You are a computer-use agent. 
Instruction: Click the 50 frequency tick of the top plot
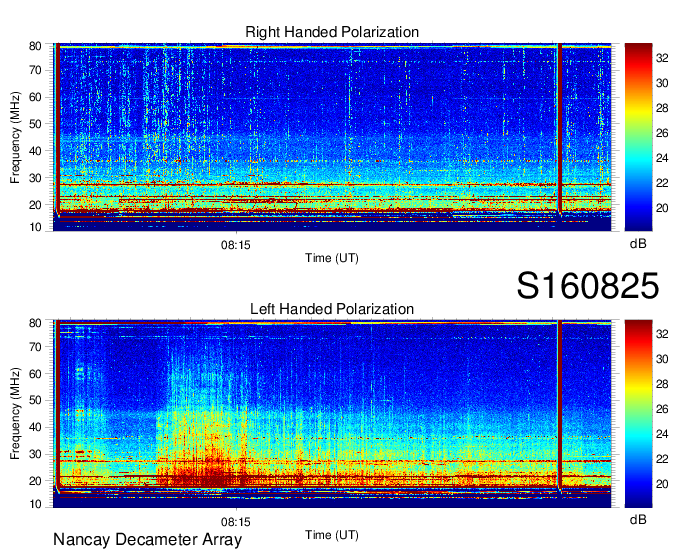[x=35, y=124]
